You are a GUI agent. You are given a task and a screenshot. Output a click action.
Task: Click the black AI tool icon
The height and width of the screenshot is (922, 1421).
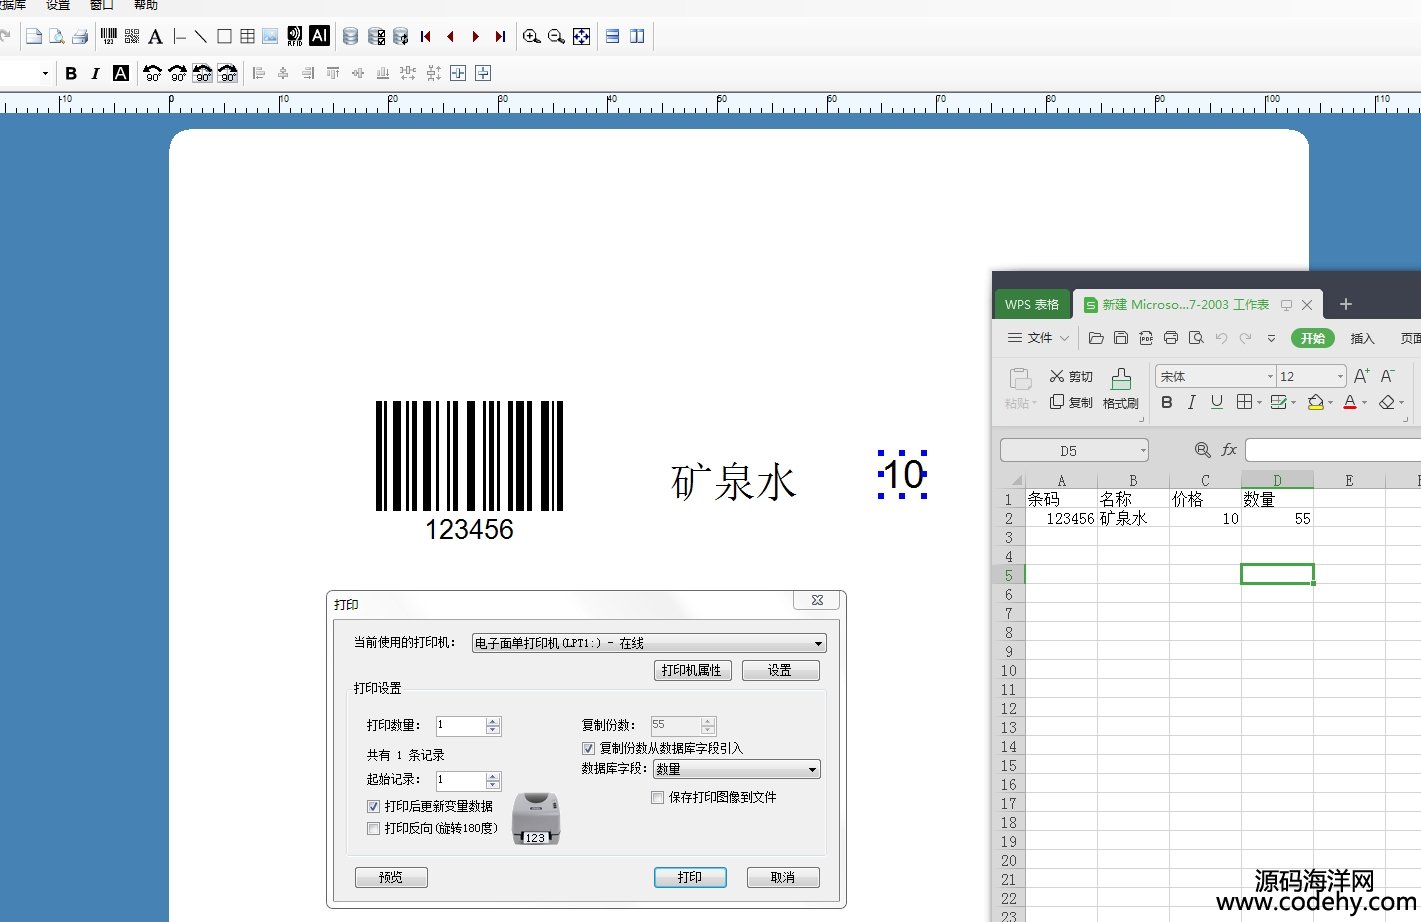pos(319,36)
